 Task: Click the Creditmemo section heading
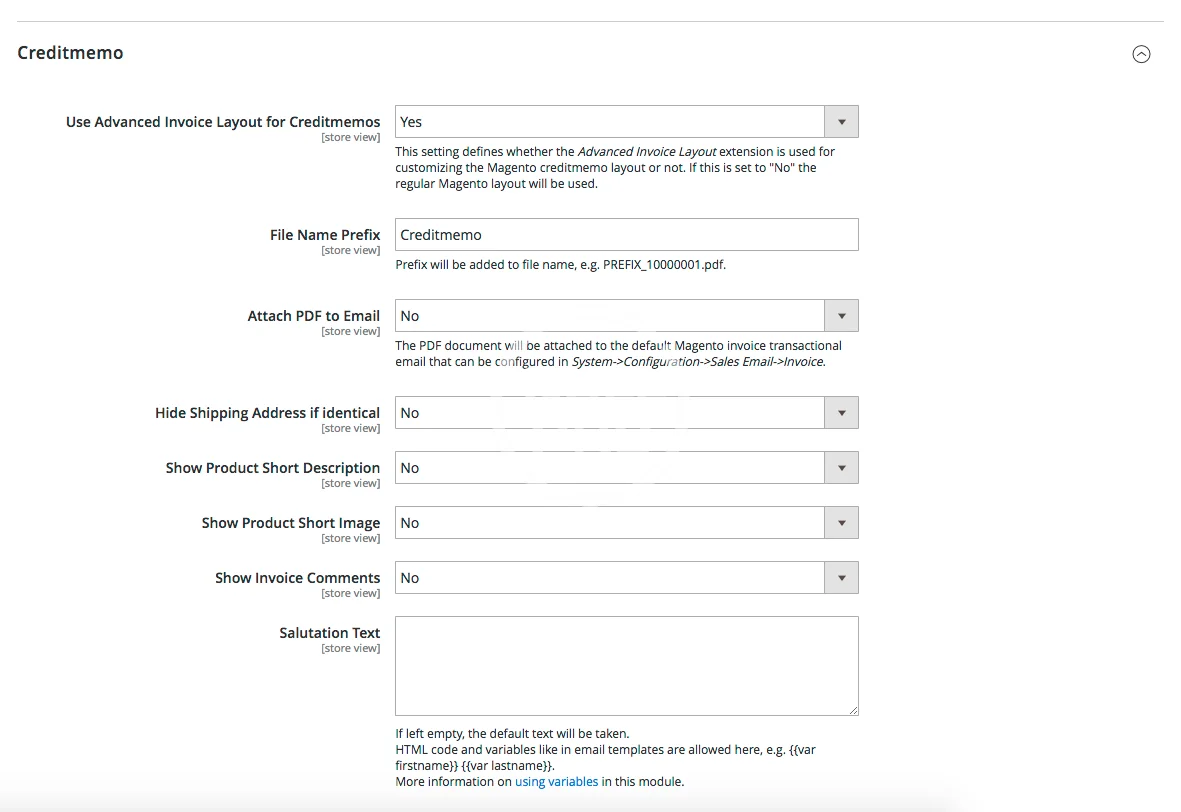coord(70,53)
